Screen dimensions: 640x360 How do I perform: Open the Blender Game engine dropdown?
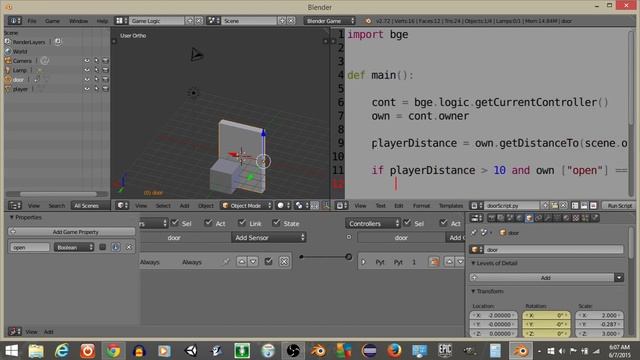click(x=329, y=20)
